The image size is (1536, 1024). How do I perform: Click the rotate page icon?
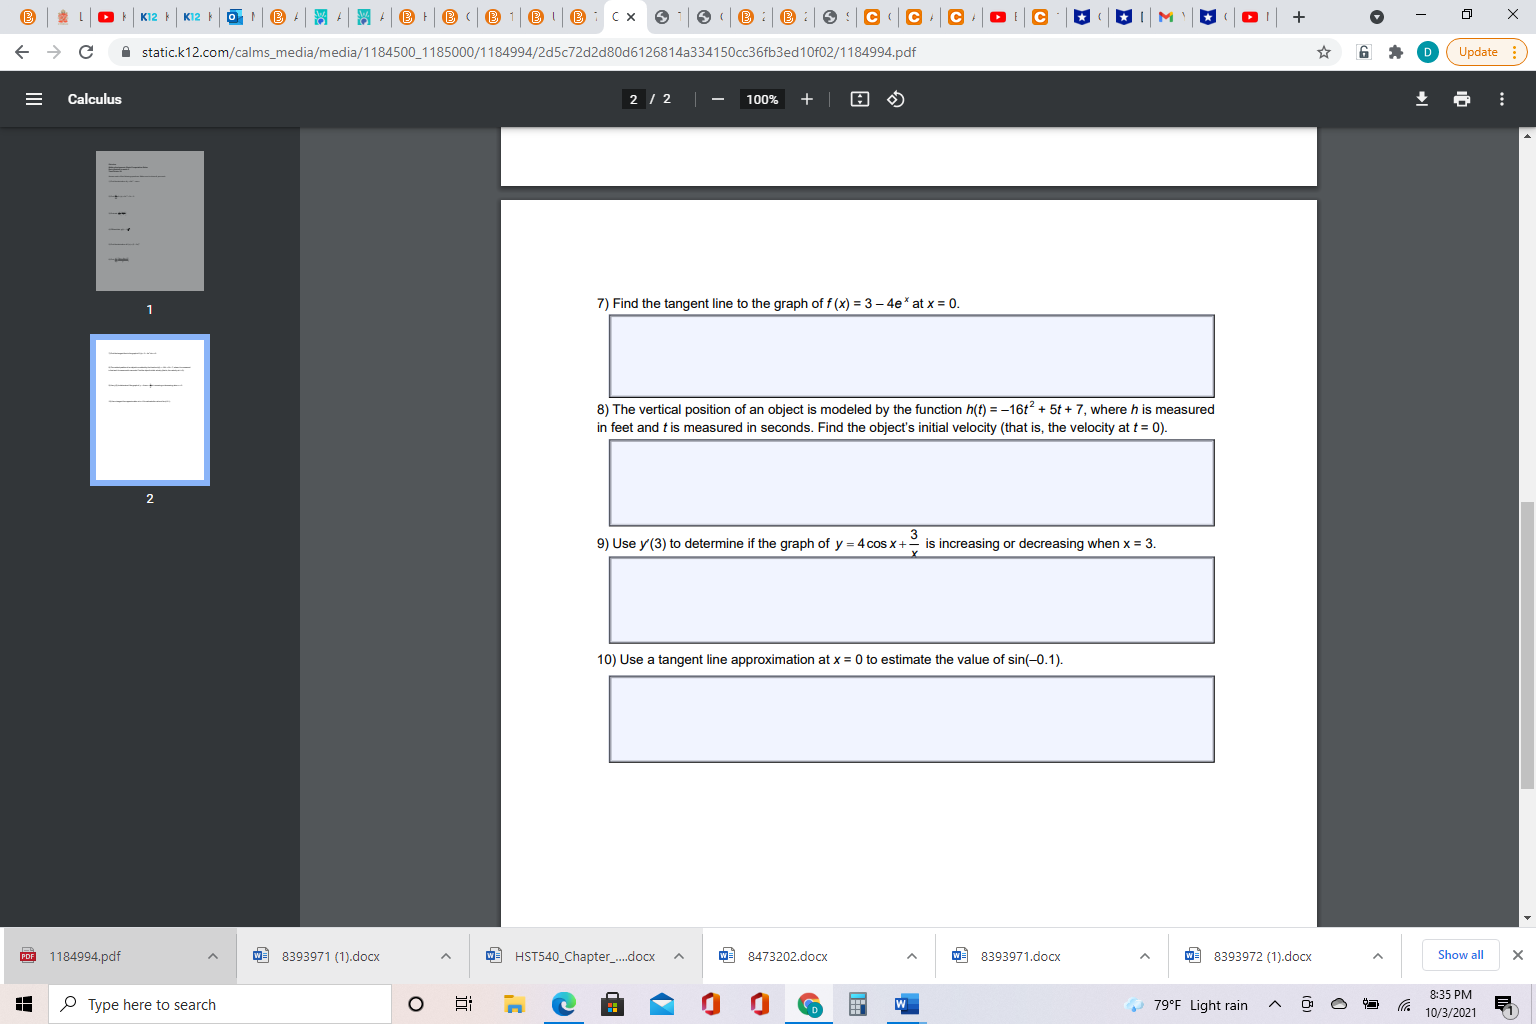(895, 99)
